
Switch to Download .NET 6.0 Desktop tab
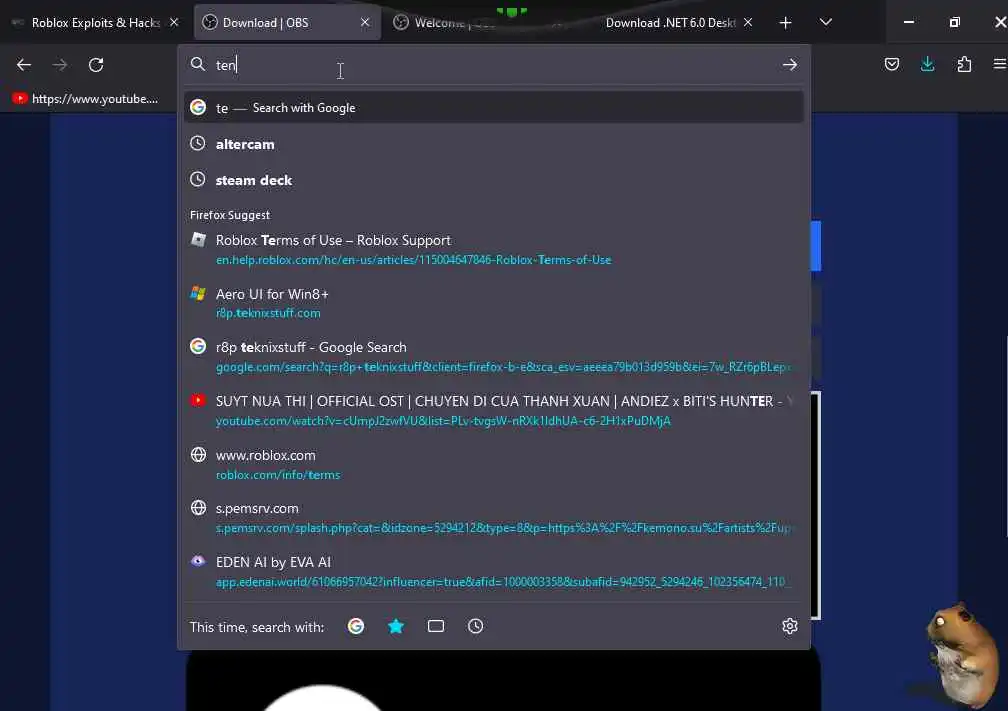[669, 22]
